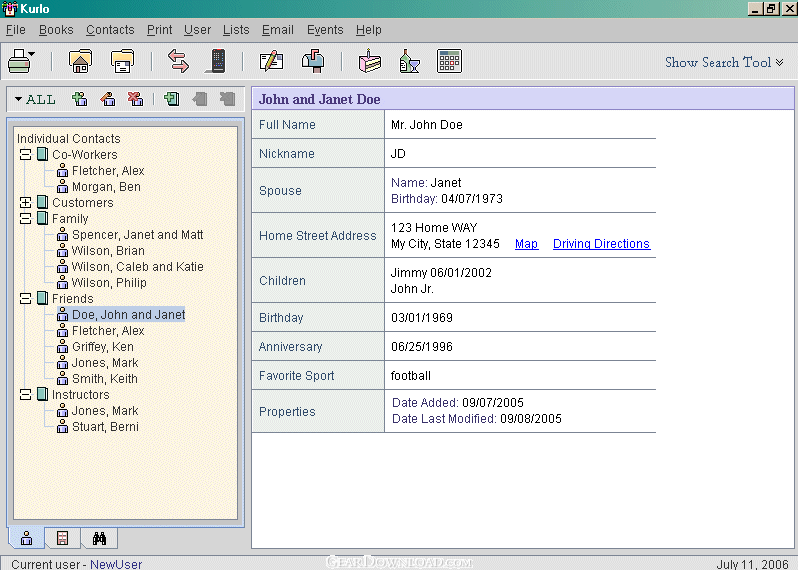This screenshot has width=798, height=570.
Task: Collapse the Friends book
Action: 25,299
